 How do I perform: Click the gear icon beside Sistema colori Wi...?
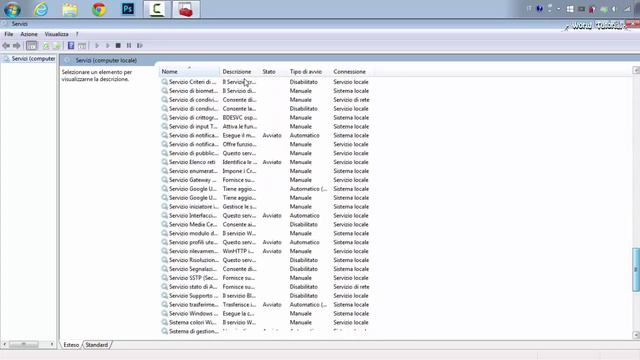[x=164, y=322]
